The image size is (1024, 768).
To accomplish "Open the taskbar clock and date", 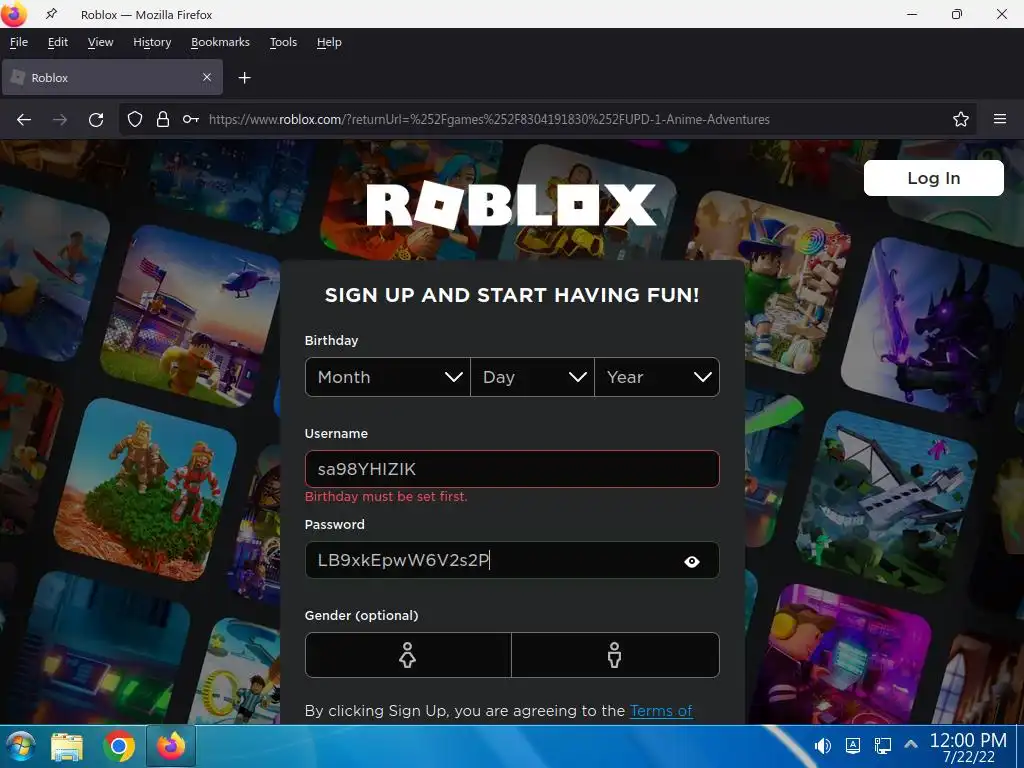I will 968,748.
